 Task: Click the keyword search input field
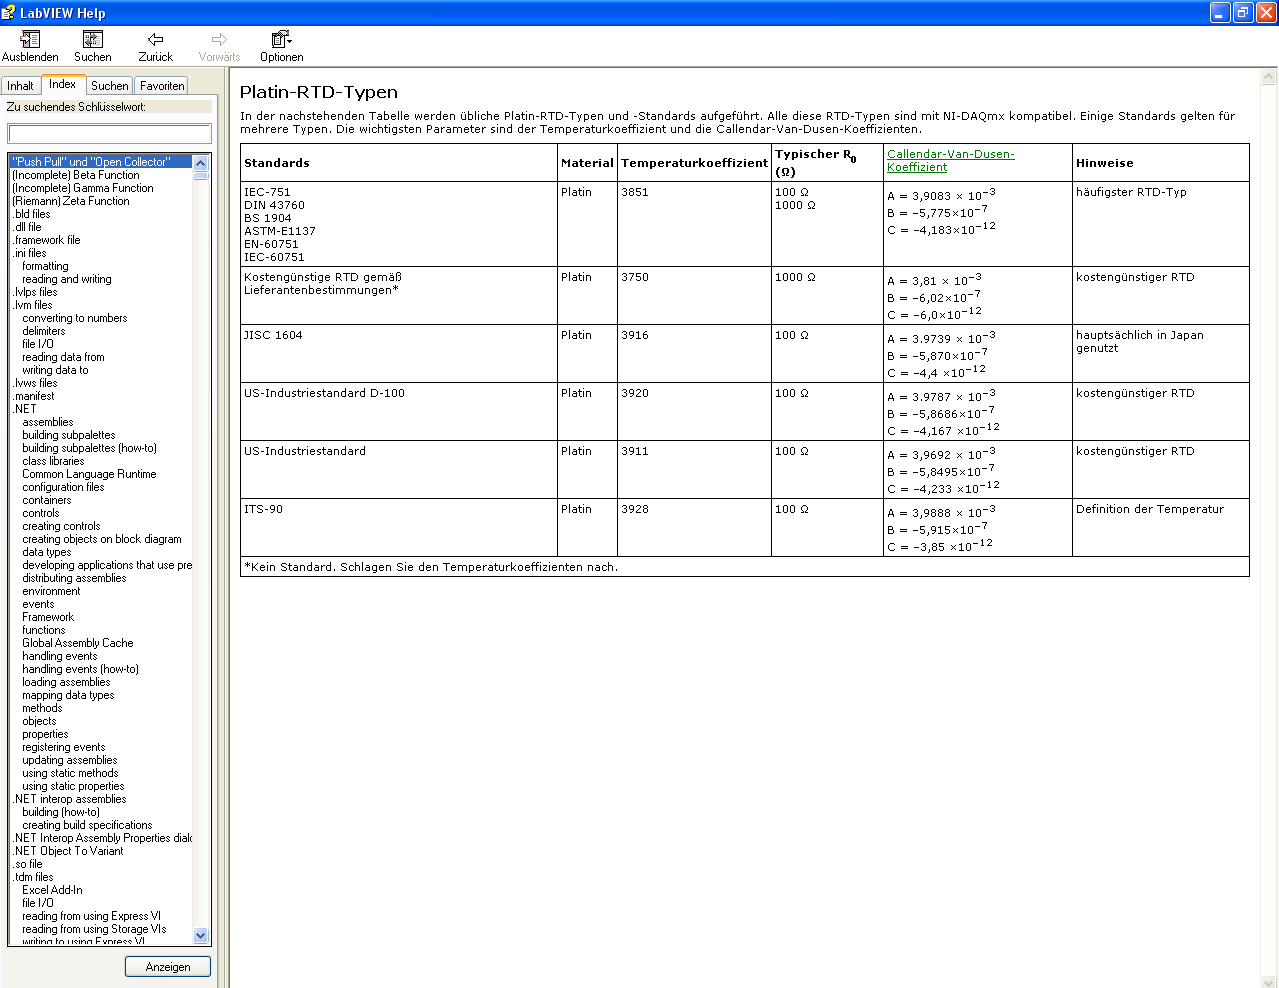pyautogui.click(x=110, y=133)
